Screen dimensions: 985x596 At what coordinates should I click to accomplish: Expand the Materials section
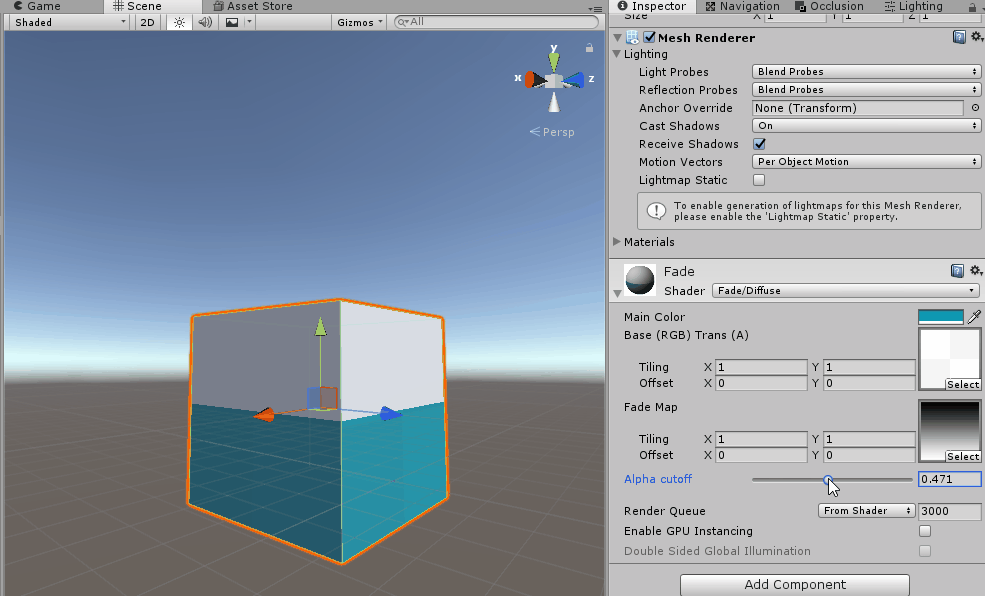617,242
